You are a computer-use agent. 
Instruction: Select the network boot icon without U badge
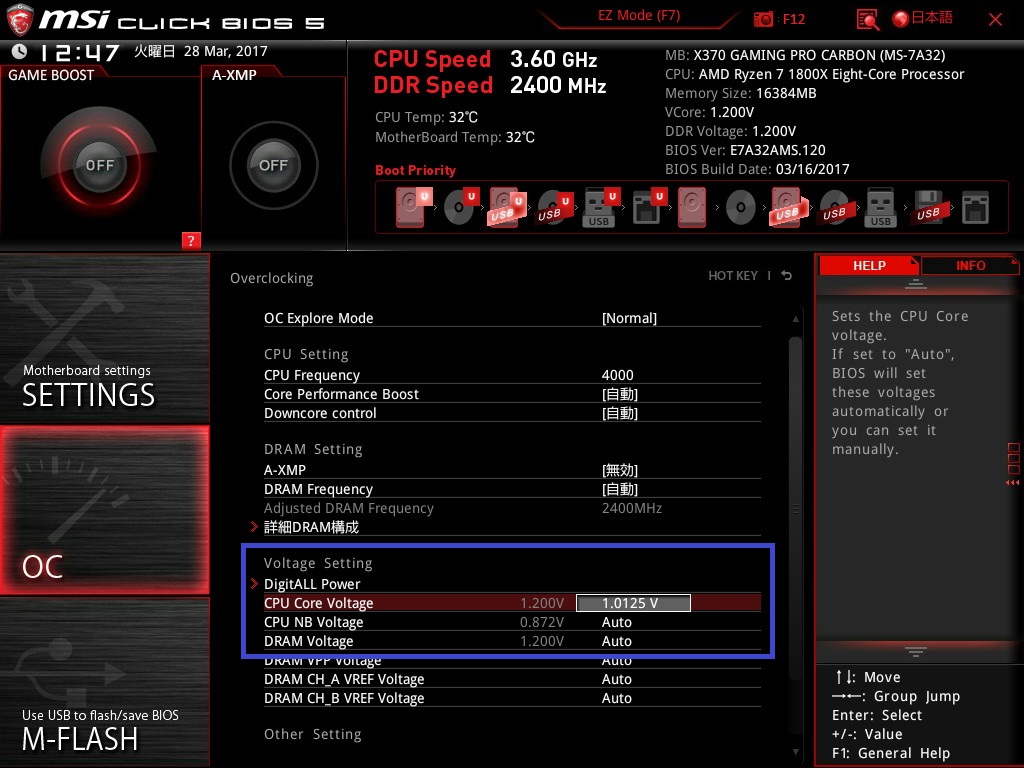click(975, 208)
